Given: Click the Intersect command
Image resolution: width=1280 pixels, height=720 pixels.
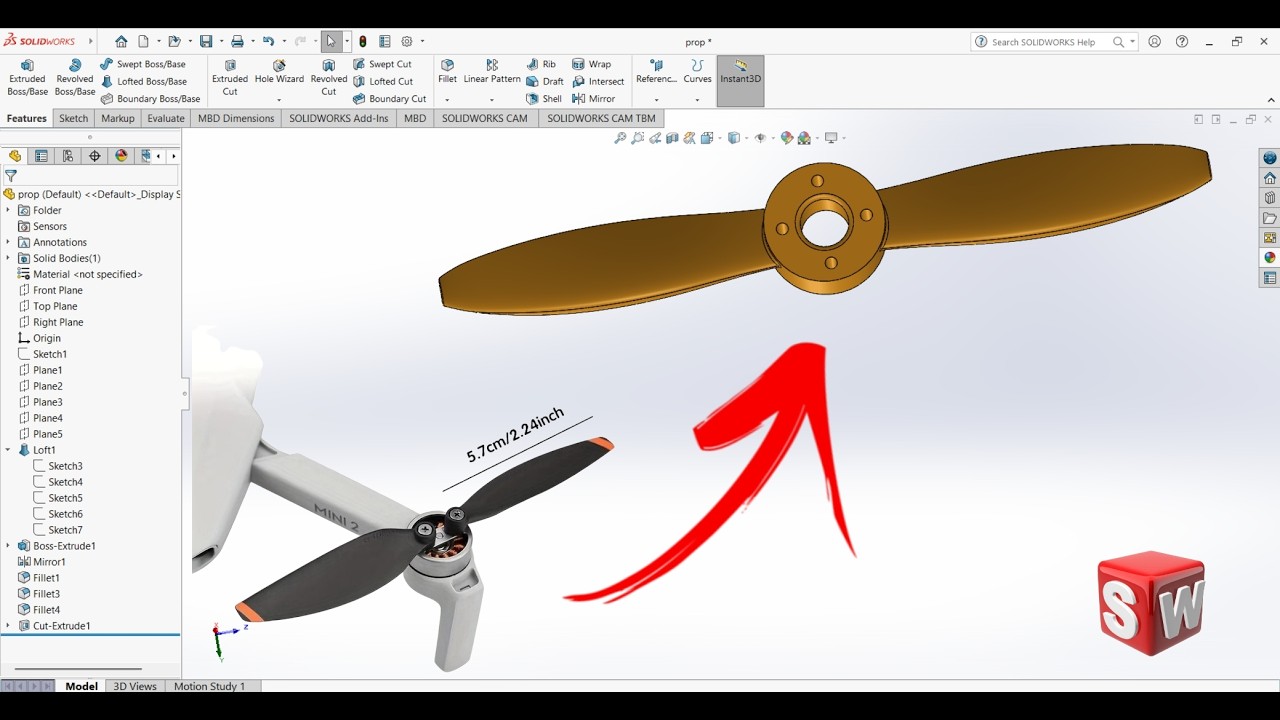Looking at the screenshot, I should pyautogui.click(x=598, y=81).
